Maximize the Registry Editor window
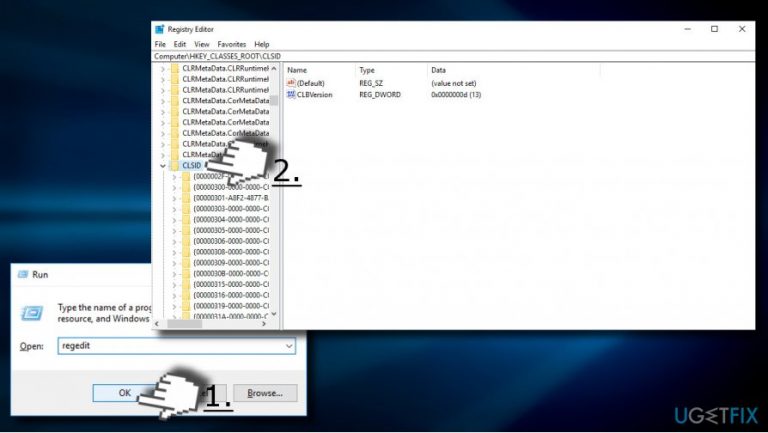This screenshot has width=768, height=433. coord(715,29)
